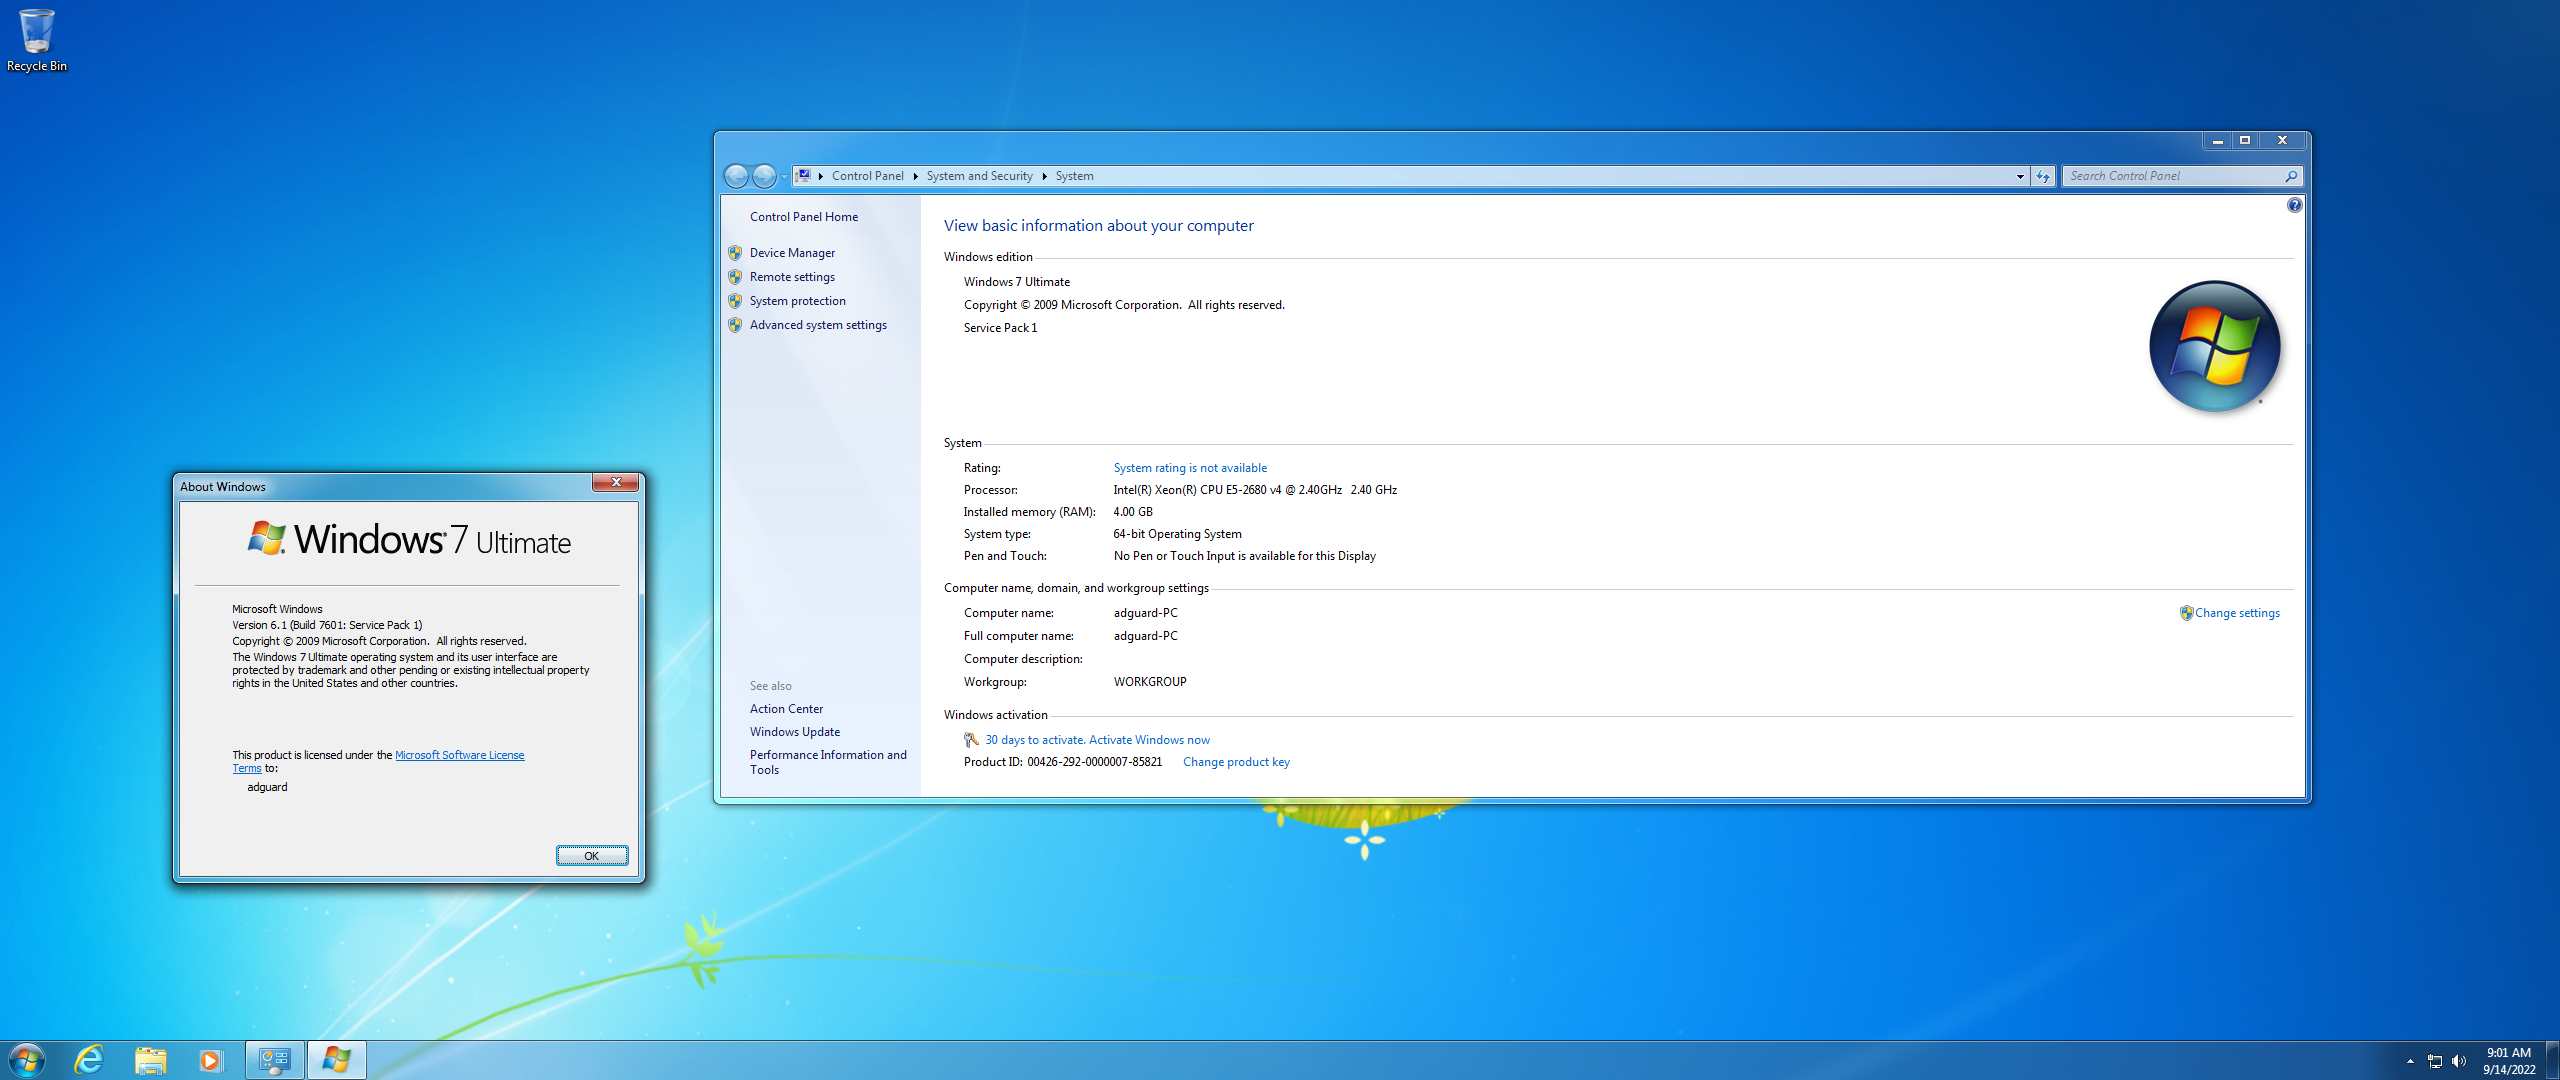Select System breadcrumb
This screenshot has width=2560, height=1080.
click(x=1074, y=176)
